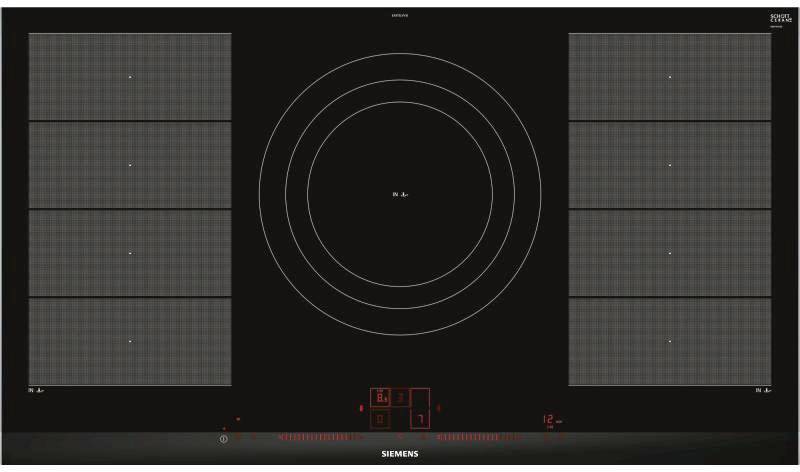
Task: Select the zone display showing 8
Action: (380, 398)
